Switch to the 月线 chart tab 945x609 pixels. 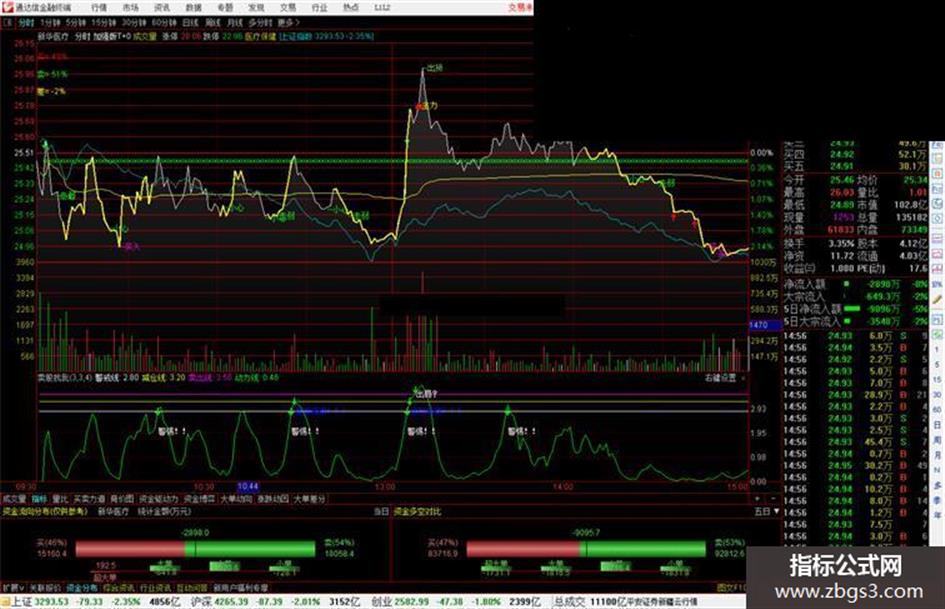(234, 22)
